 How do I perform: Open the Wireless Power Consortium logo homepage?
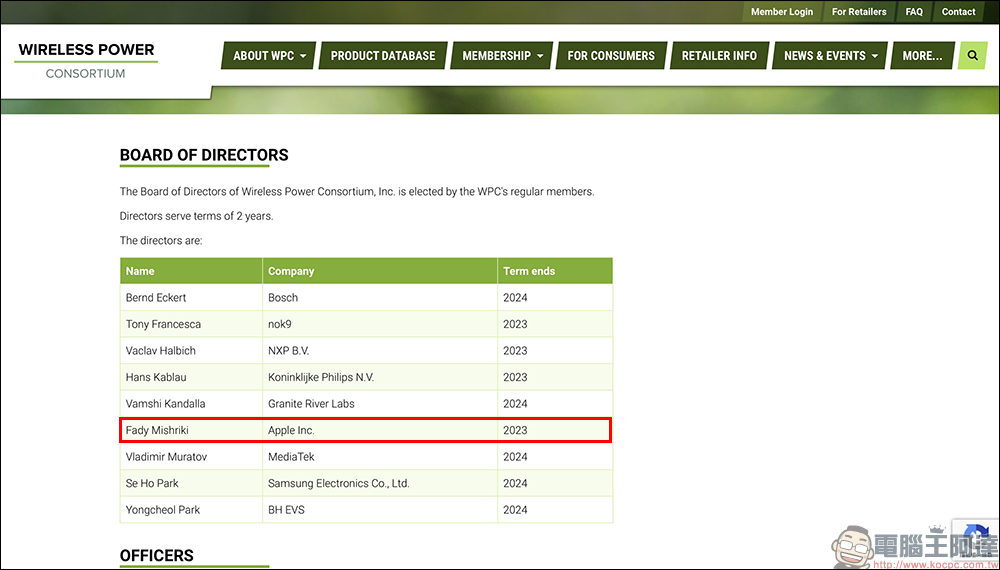[x=86, y=61]
